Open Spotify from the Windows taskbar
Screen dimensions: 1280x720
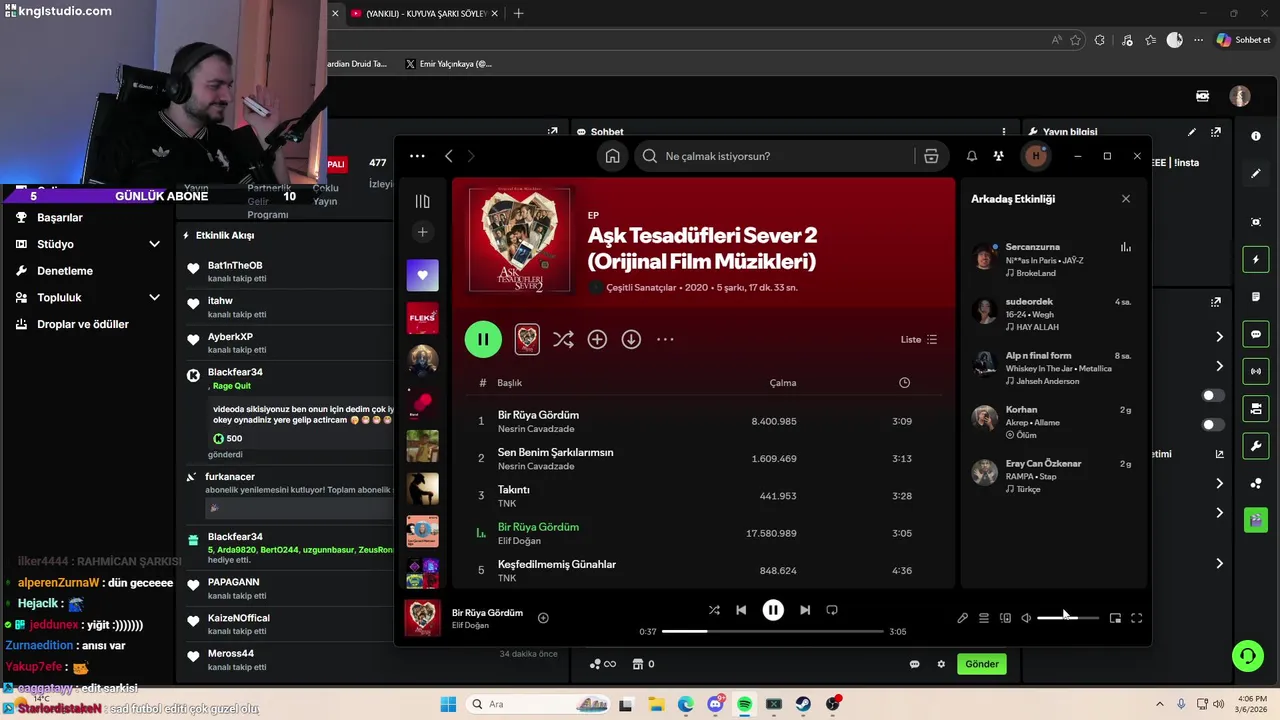(x=744, y=704)
